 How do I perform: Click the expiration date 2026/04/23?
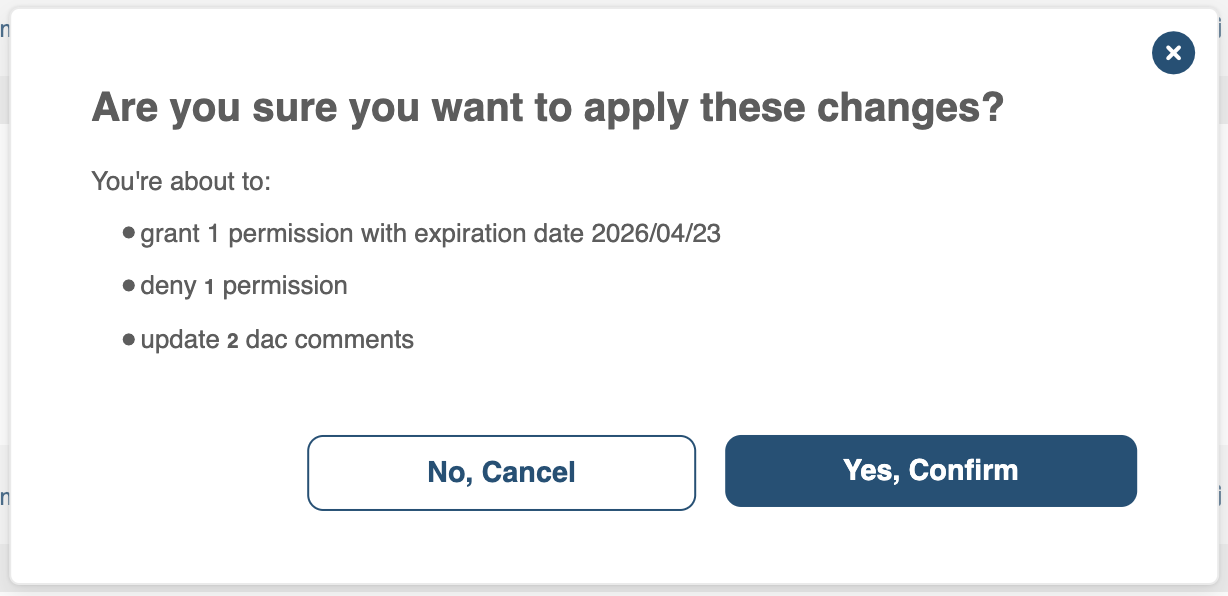tap(656, 234)
